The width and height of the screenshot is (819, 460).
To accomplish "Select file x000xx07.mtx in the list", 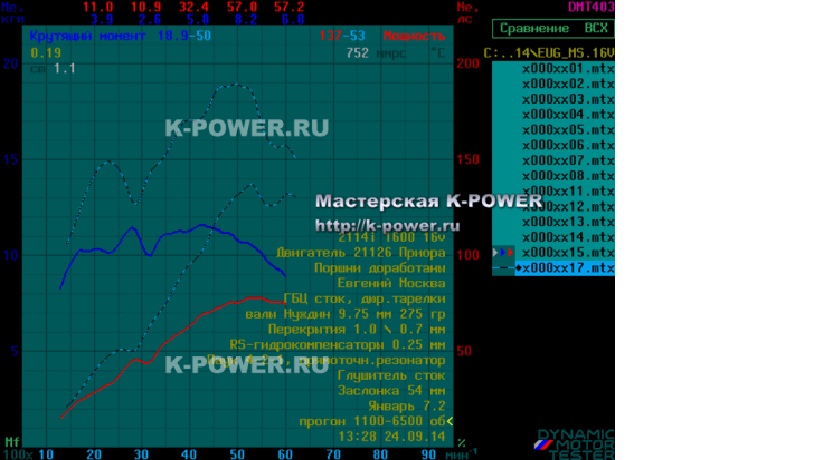I will [568, 160].
